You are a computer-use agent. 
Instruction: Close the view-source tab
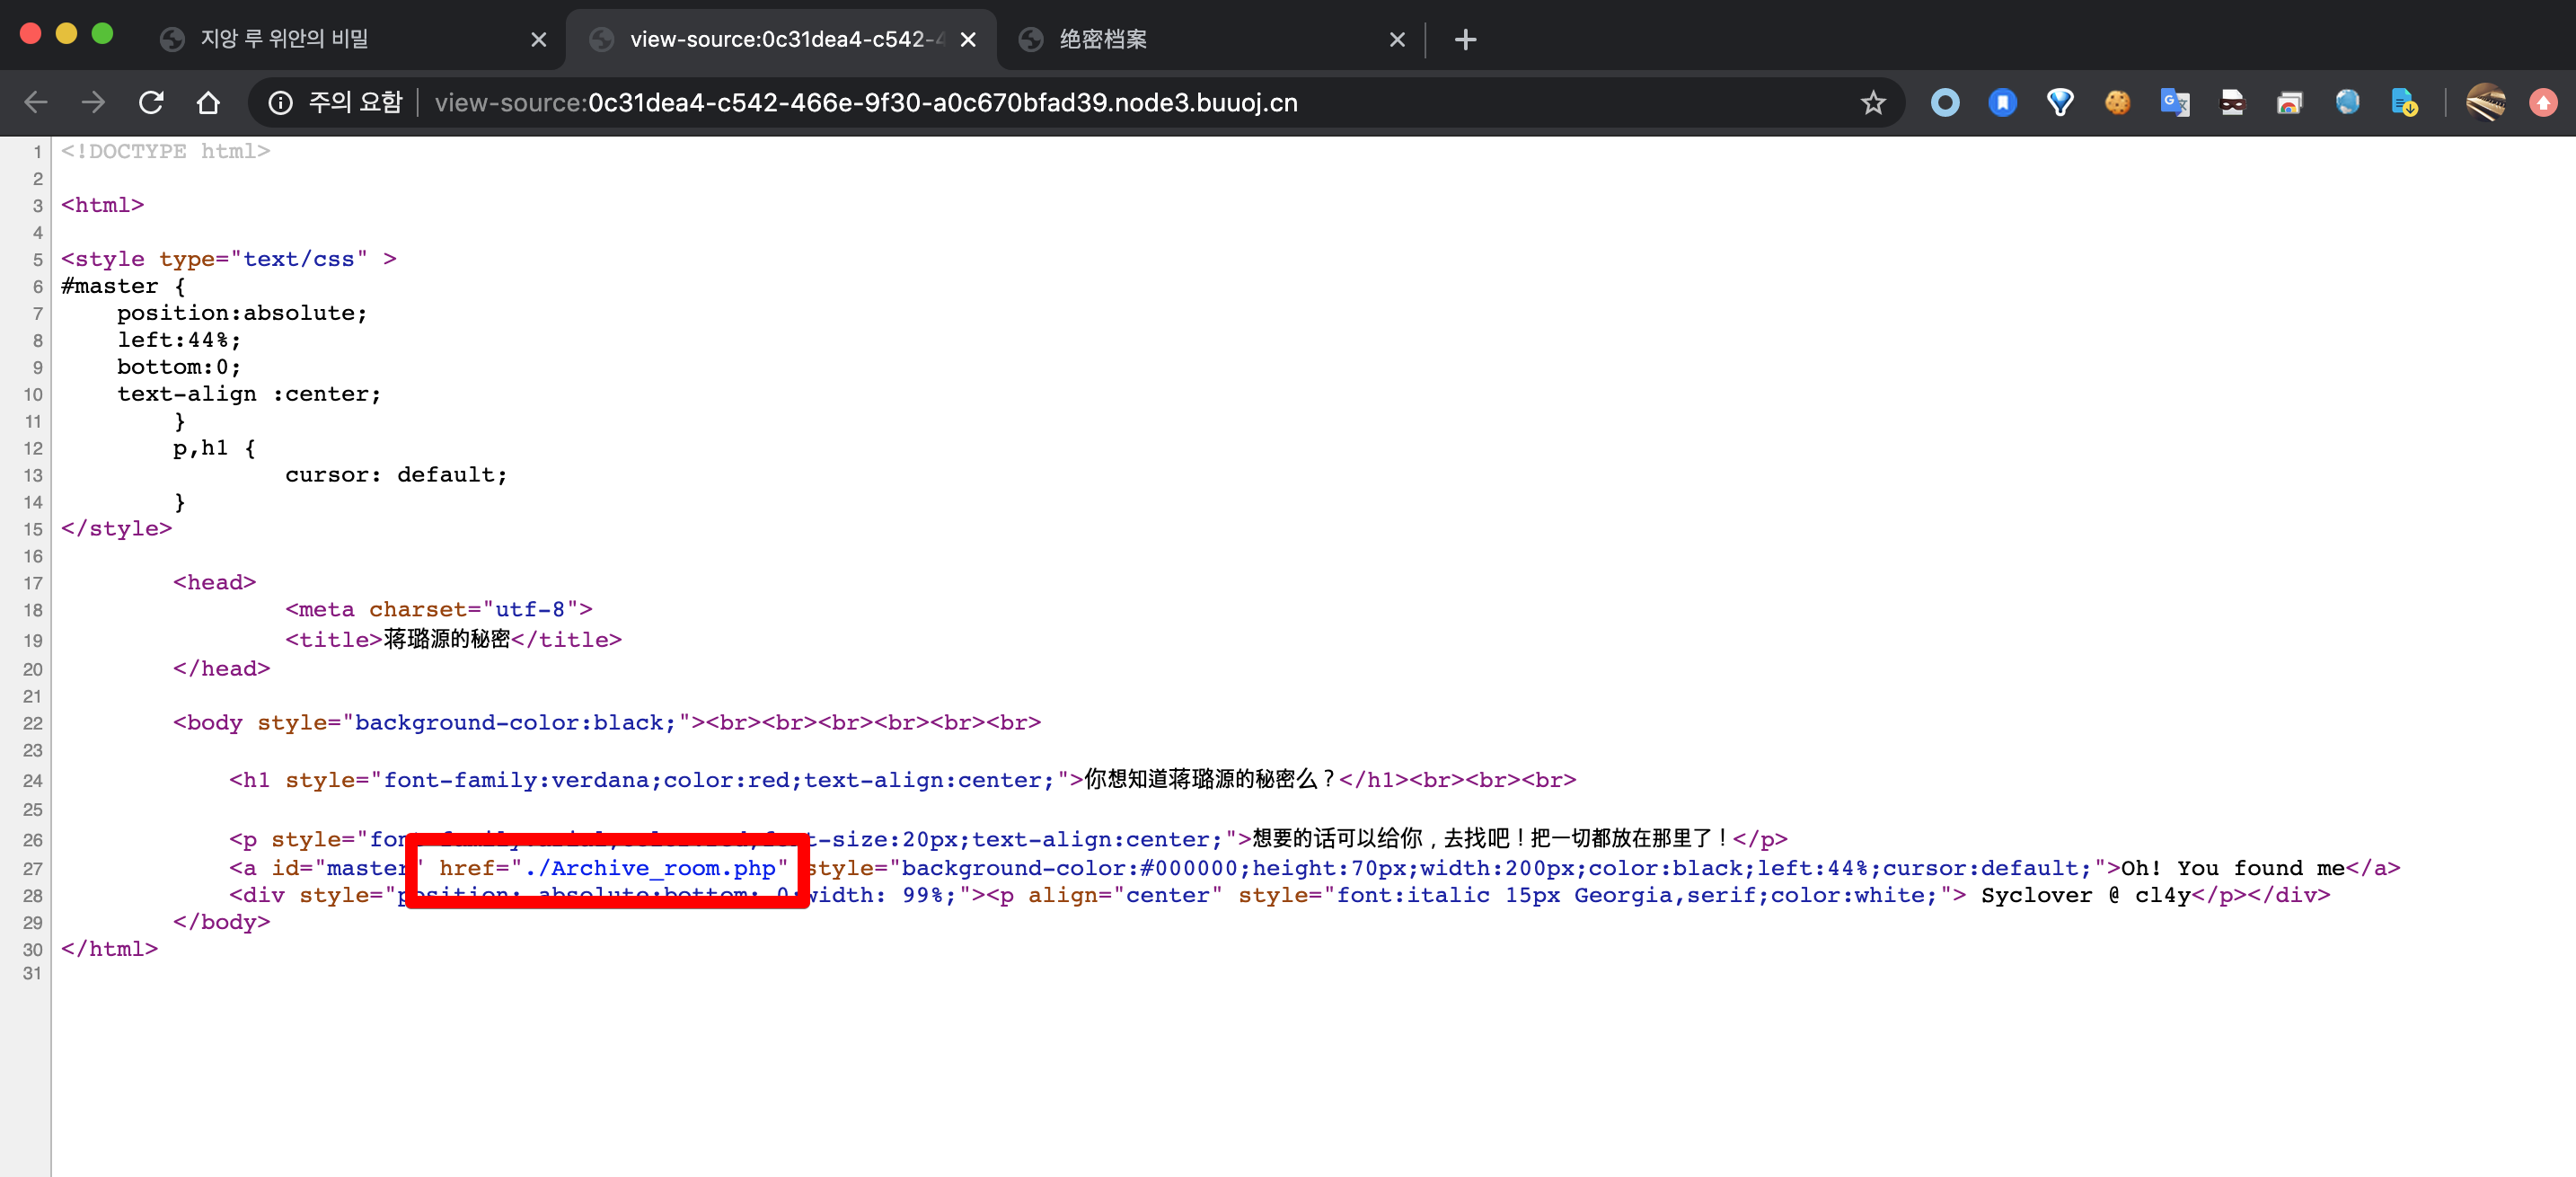967,39
